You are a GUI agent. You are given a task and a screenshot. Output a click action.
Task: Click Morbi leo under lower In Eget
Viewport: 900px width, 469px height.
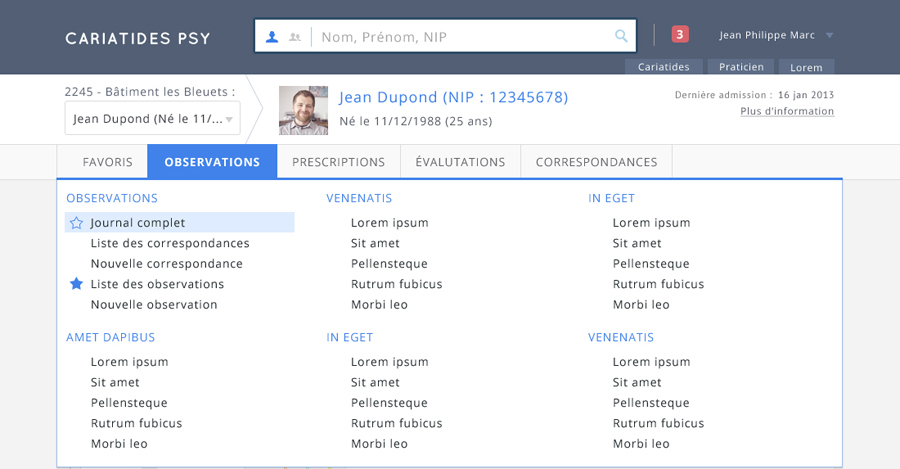click(379, 443)
